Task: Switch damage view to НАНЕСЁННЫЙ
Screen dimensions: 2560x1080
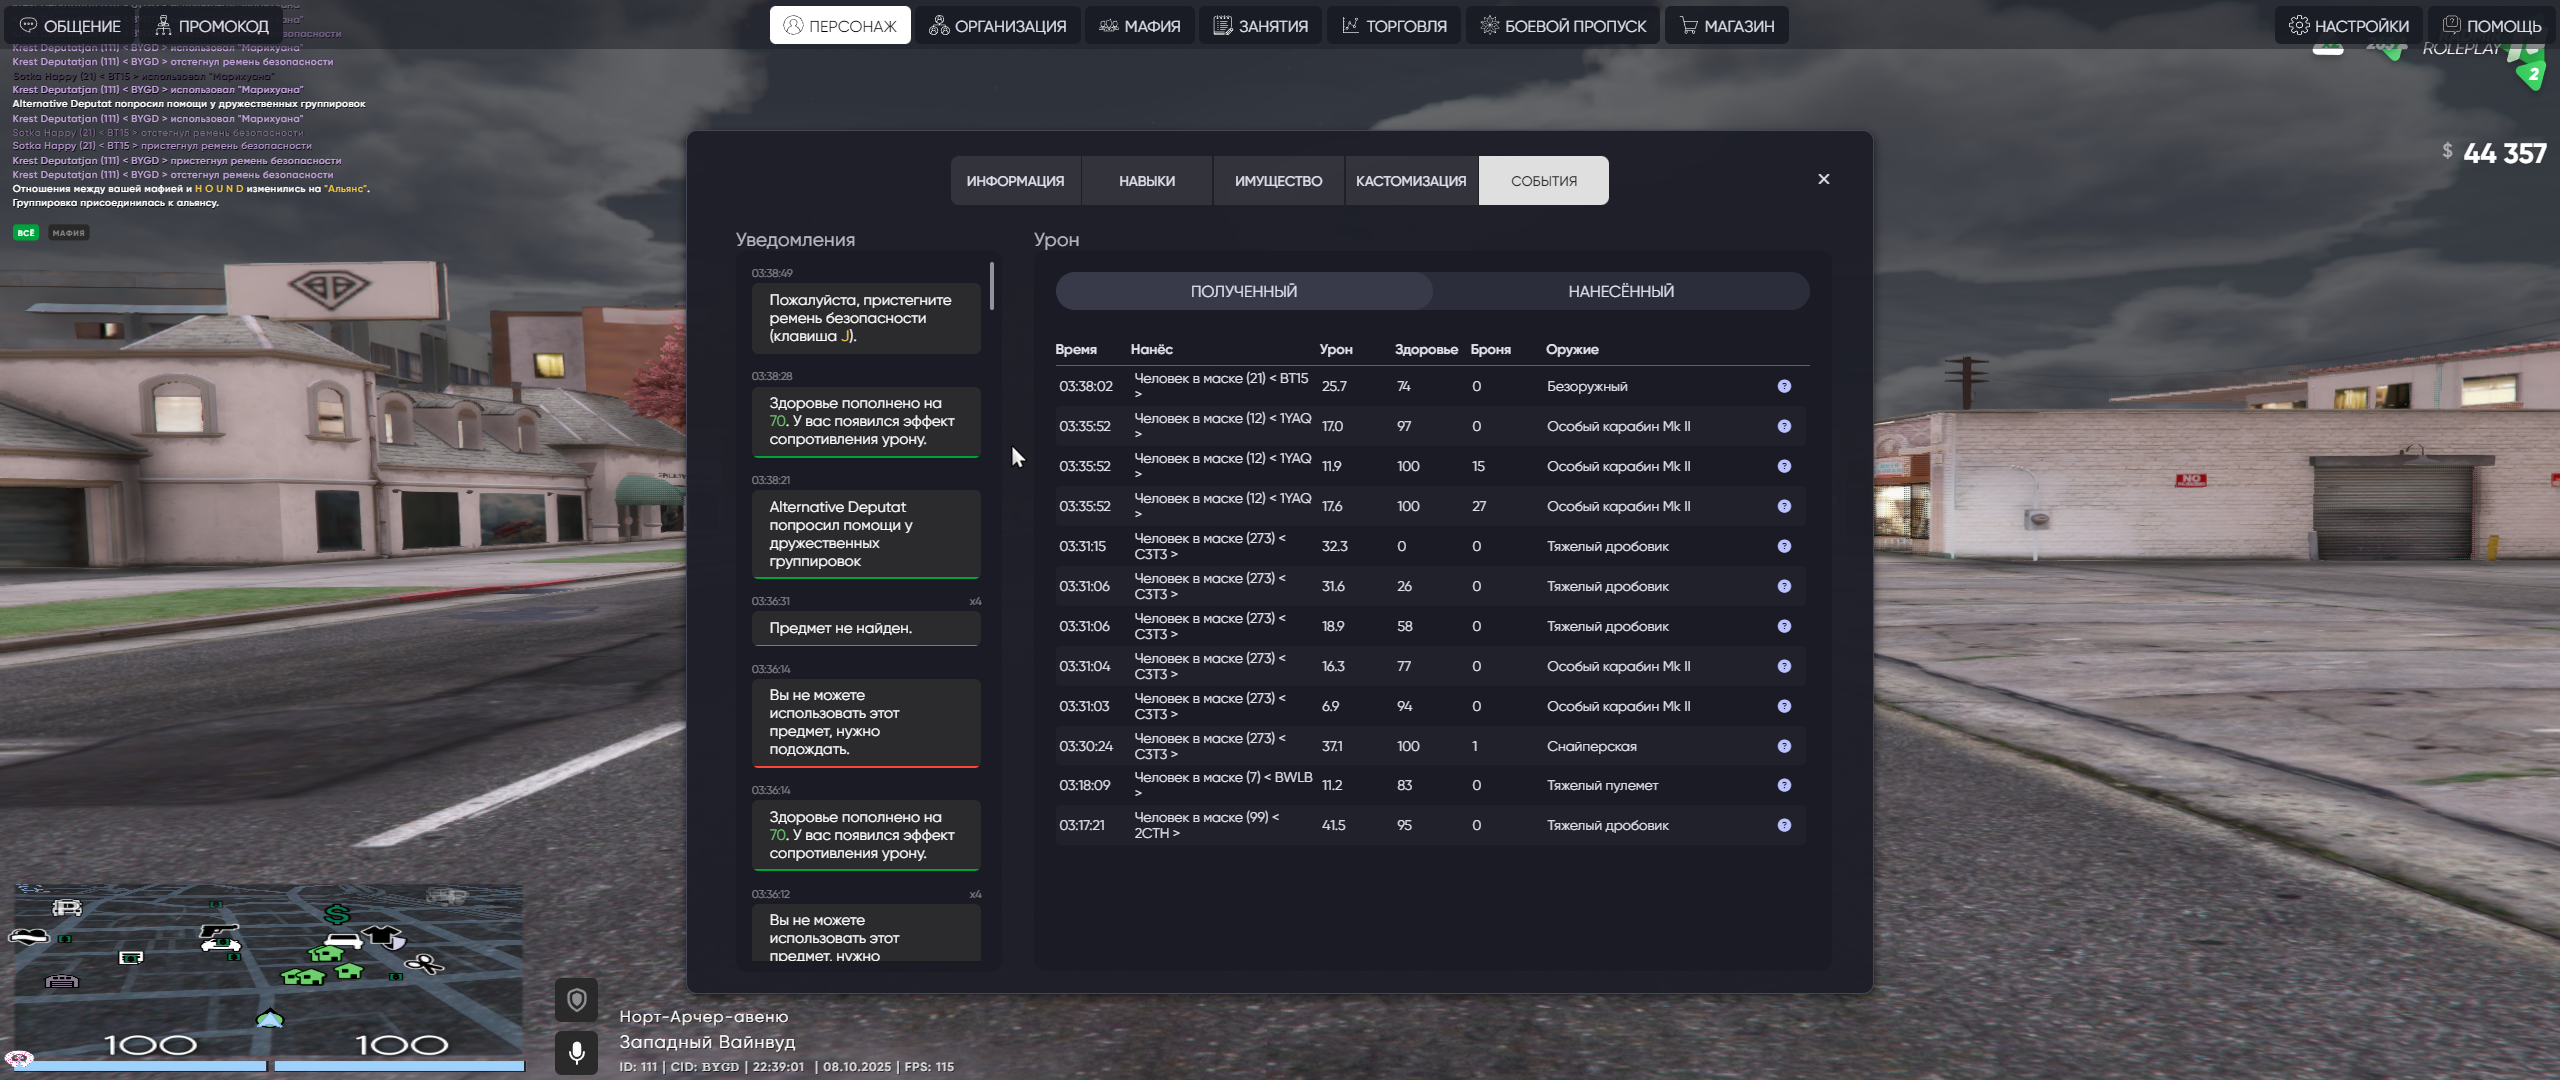Action: click(x=1620, y=291)
